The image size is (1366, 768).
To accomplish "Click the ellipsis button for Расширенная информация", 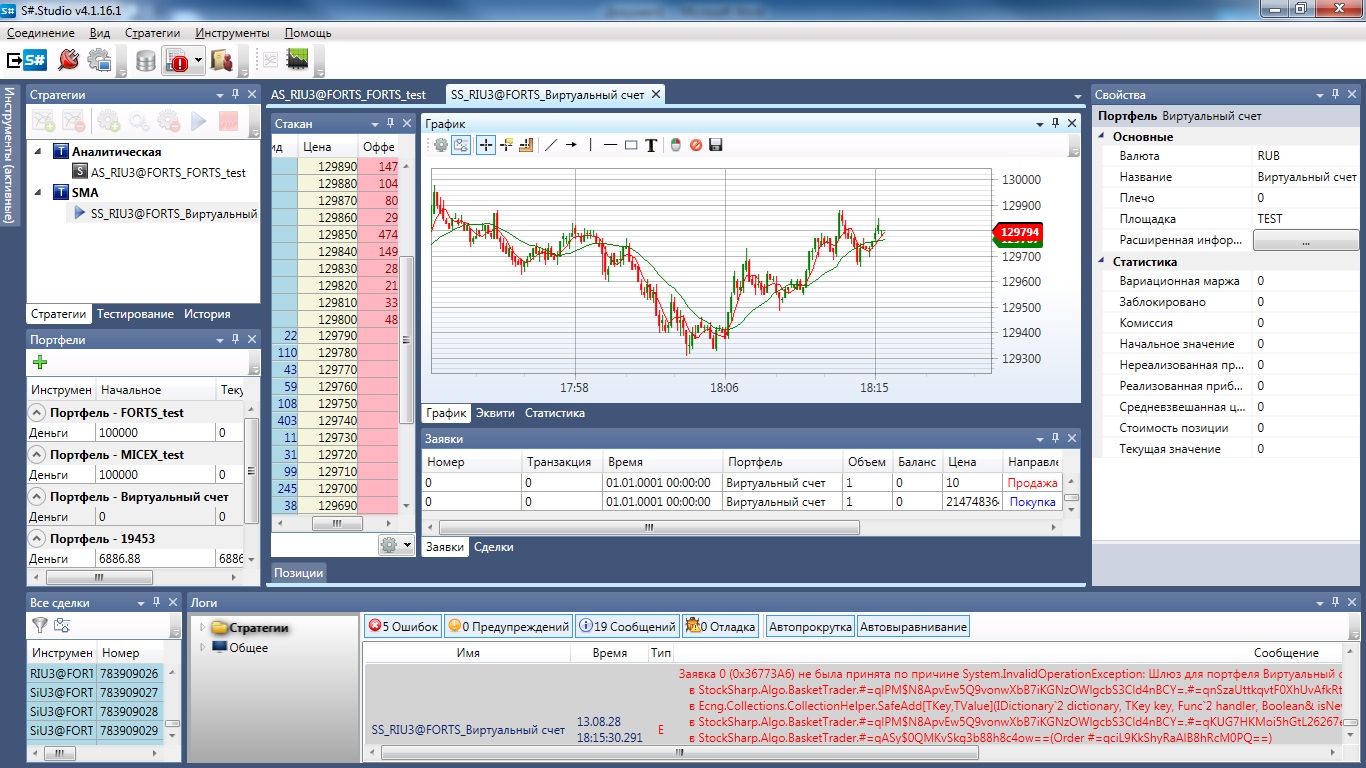I will pyautogui.click(x=1305, y=240).
